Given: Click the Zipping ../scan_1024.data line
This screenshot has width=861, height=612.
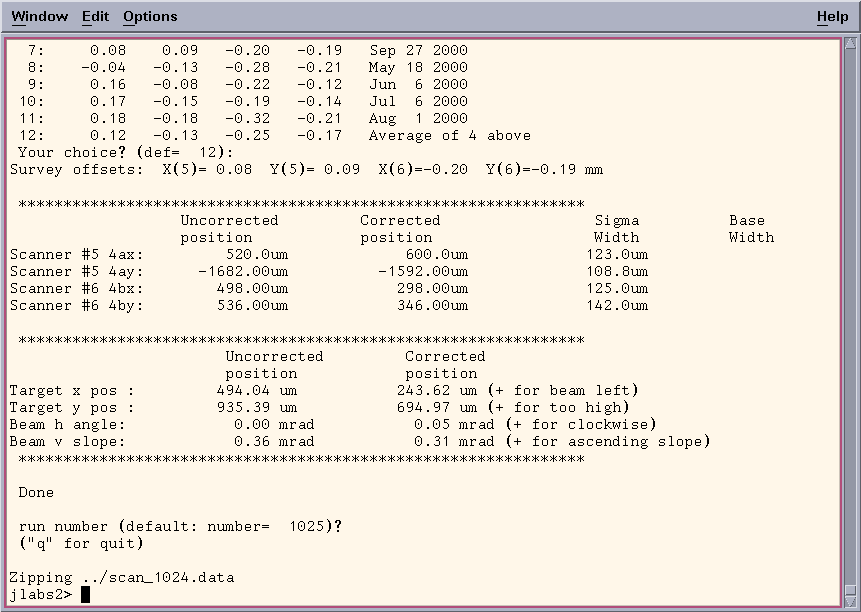Looking at the screenshot, I should tap(122, 578).
